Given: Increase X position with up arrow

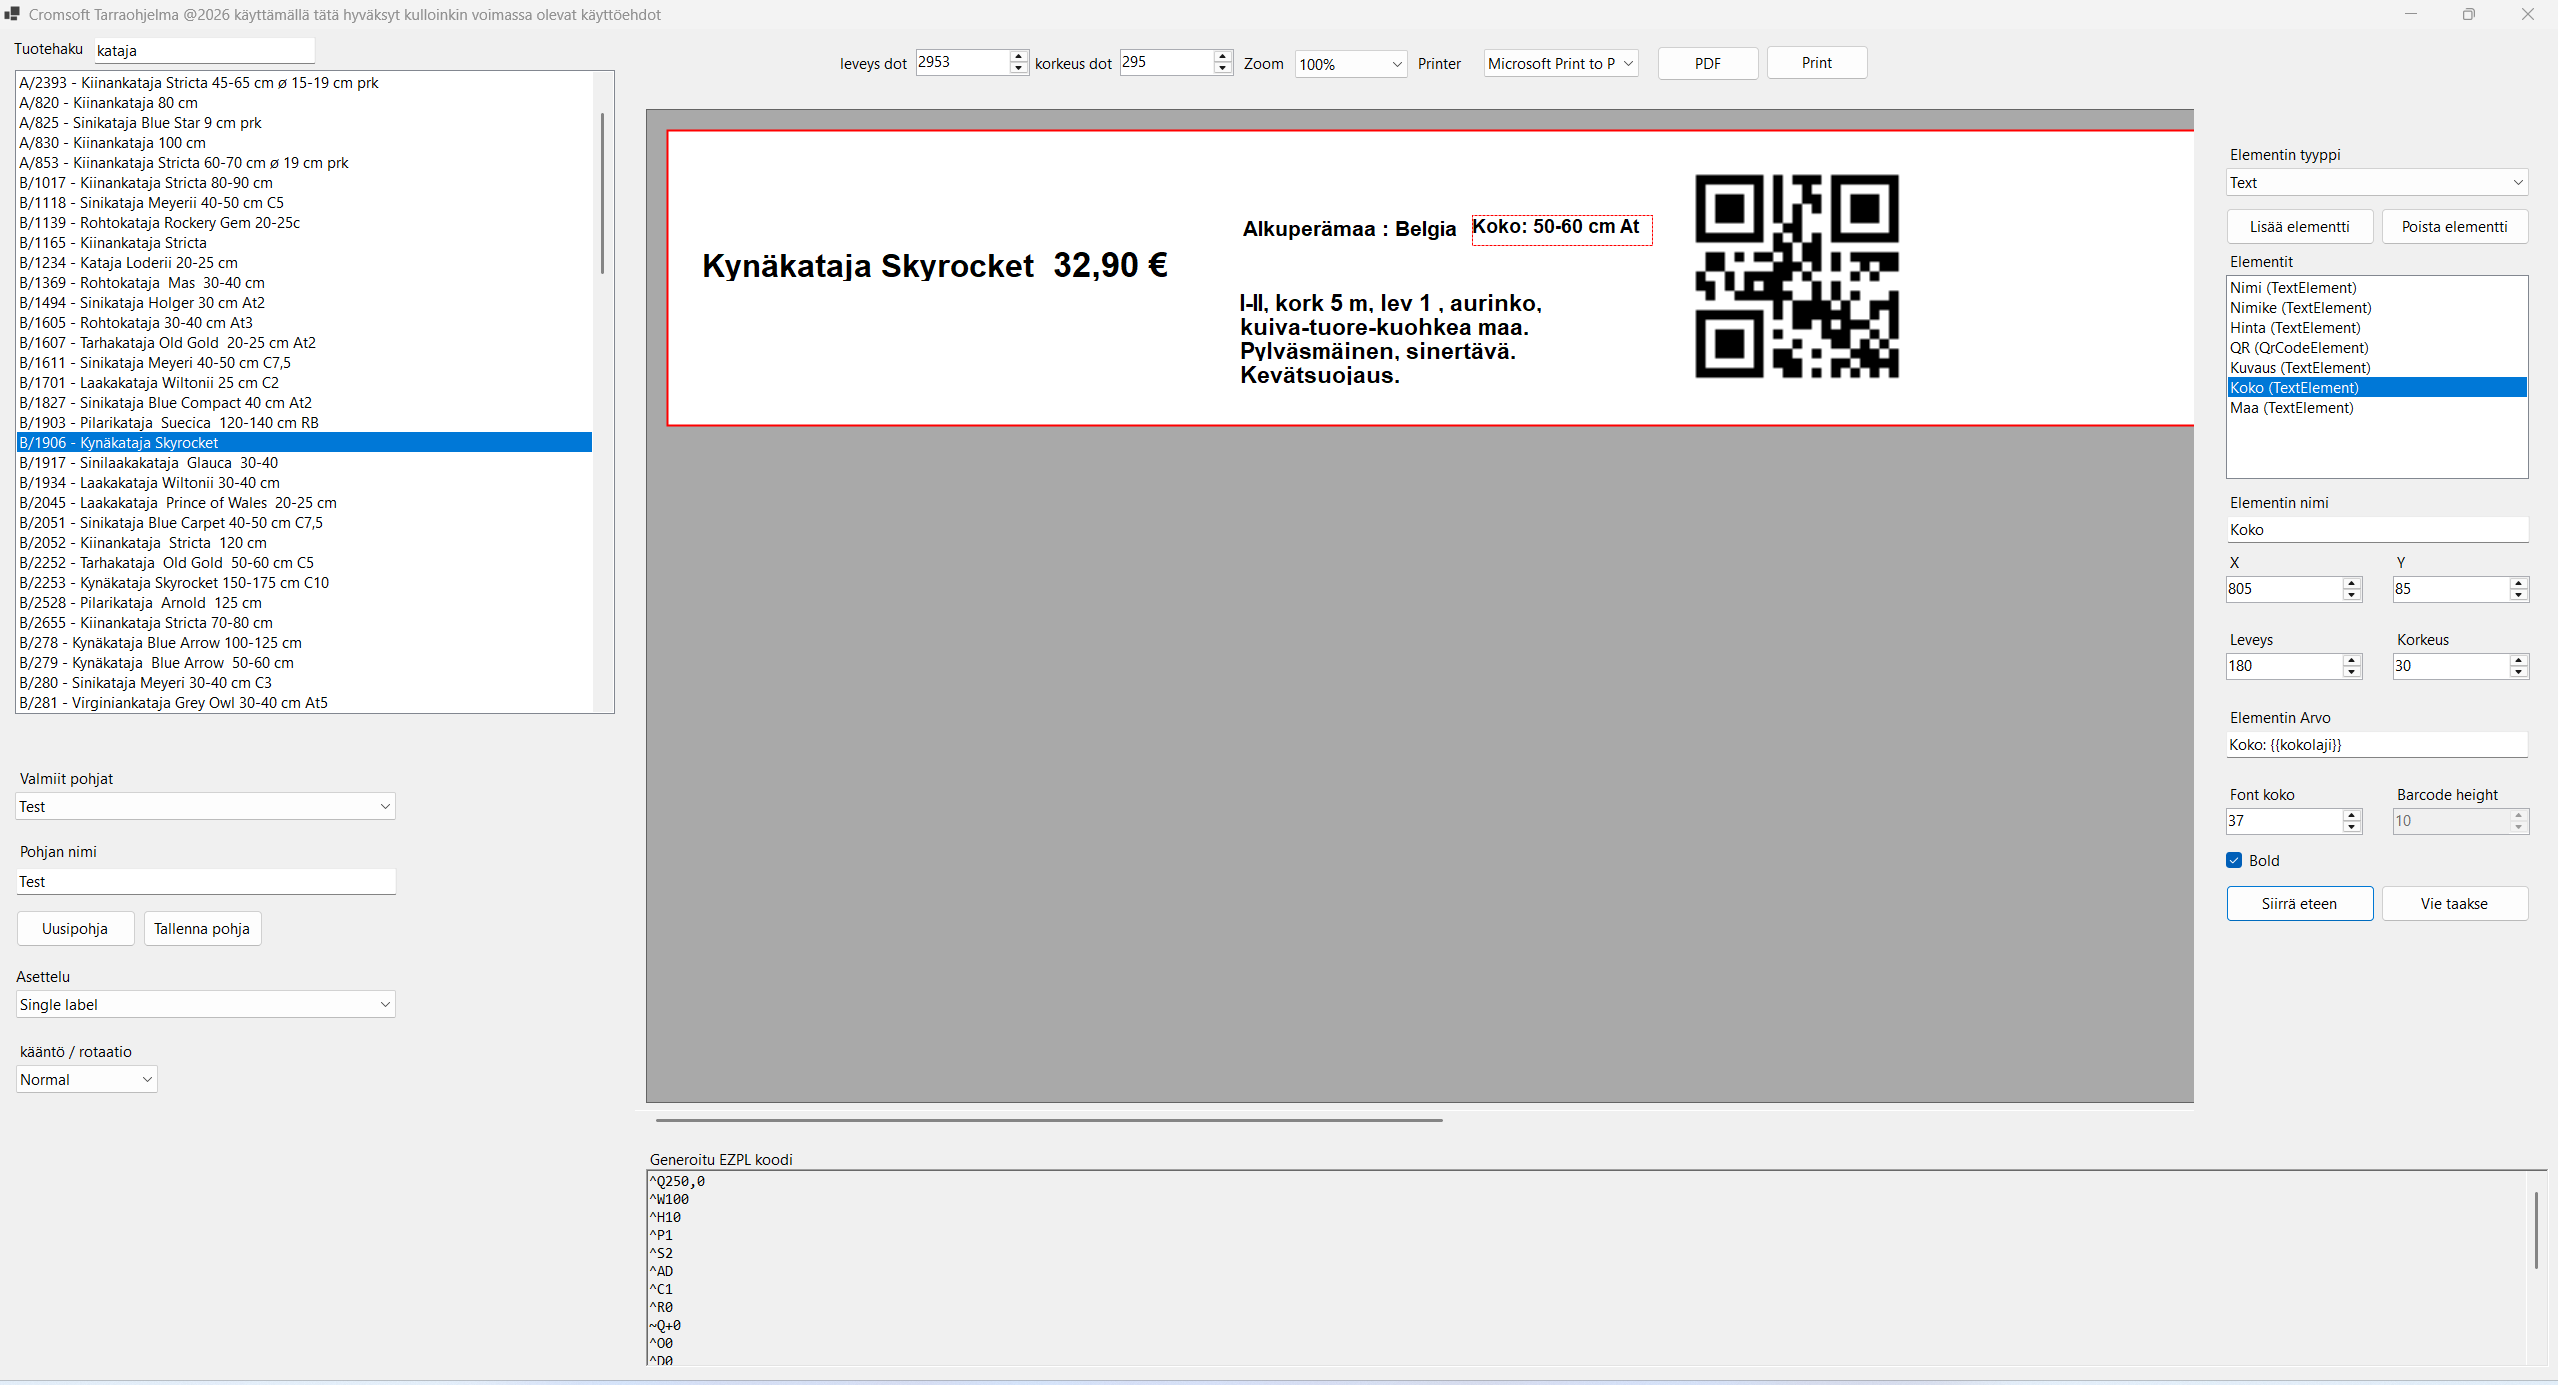Looking at the screenshot, I should tap(2352, 583).
